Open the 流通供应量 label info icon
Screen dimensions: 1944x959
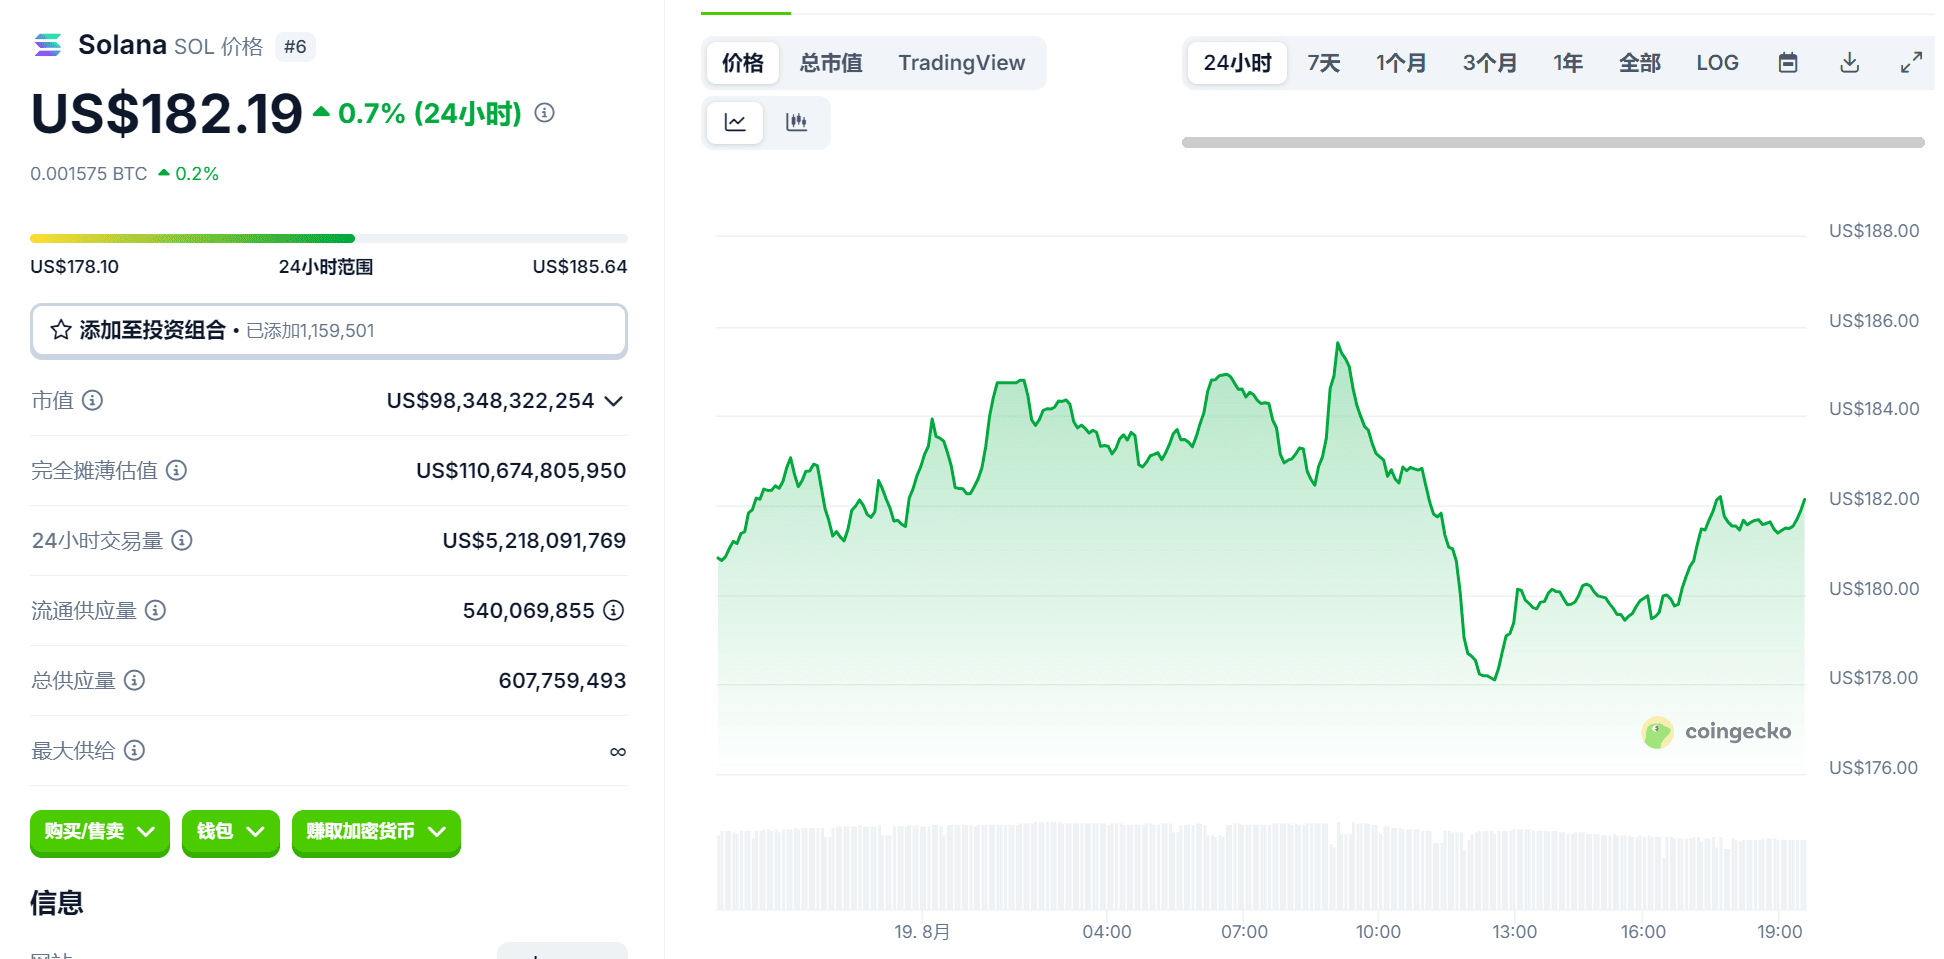tap(155, 610)
